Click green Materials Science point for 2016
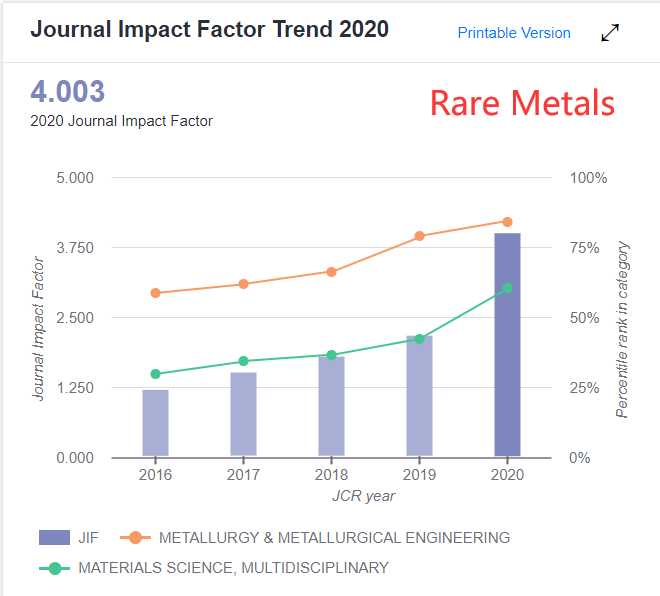 (155, 374)
